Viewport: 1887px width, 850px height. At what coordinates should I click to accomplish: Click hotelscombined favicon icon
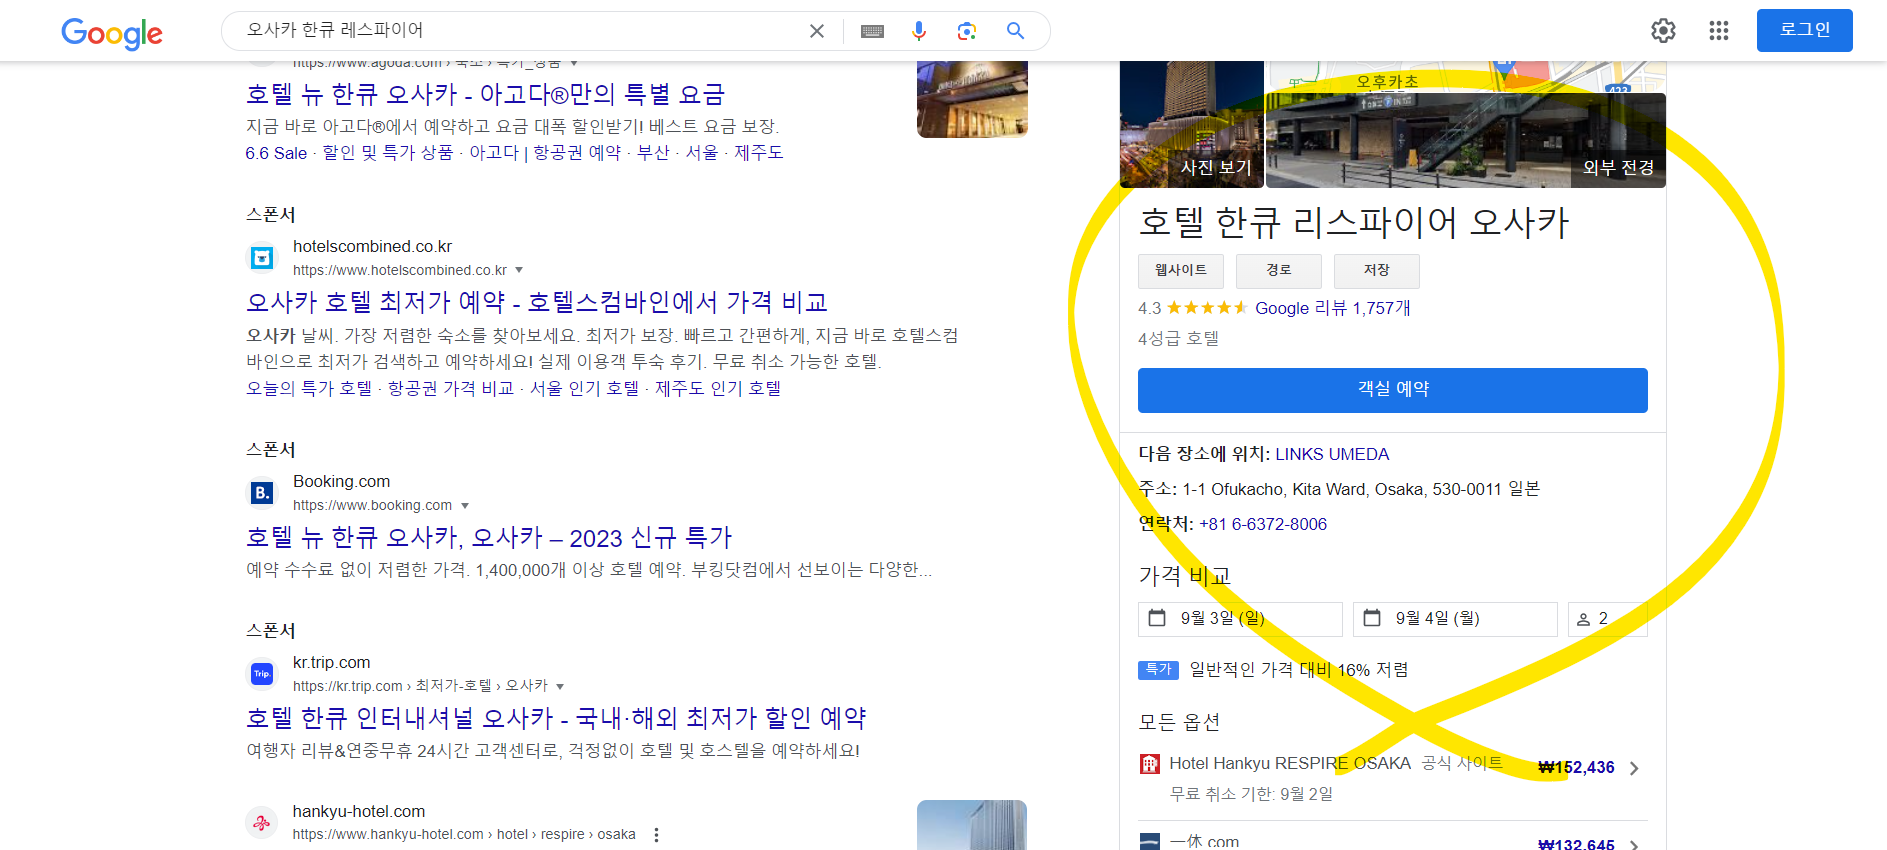262,258
